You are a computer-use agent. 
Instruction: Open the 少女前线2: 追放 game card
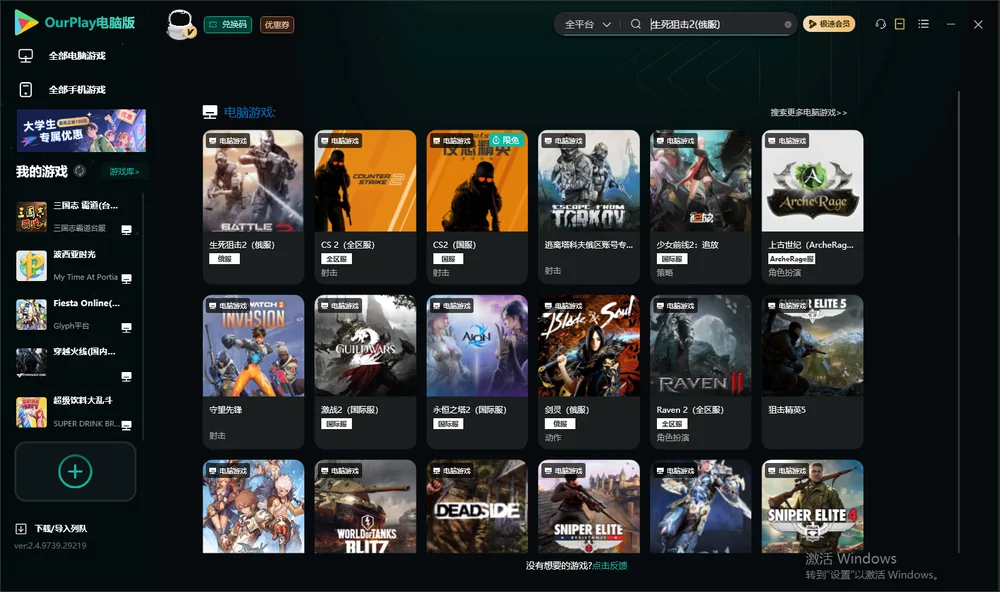(x=701, y=207)
